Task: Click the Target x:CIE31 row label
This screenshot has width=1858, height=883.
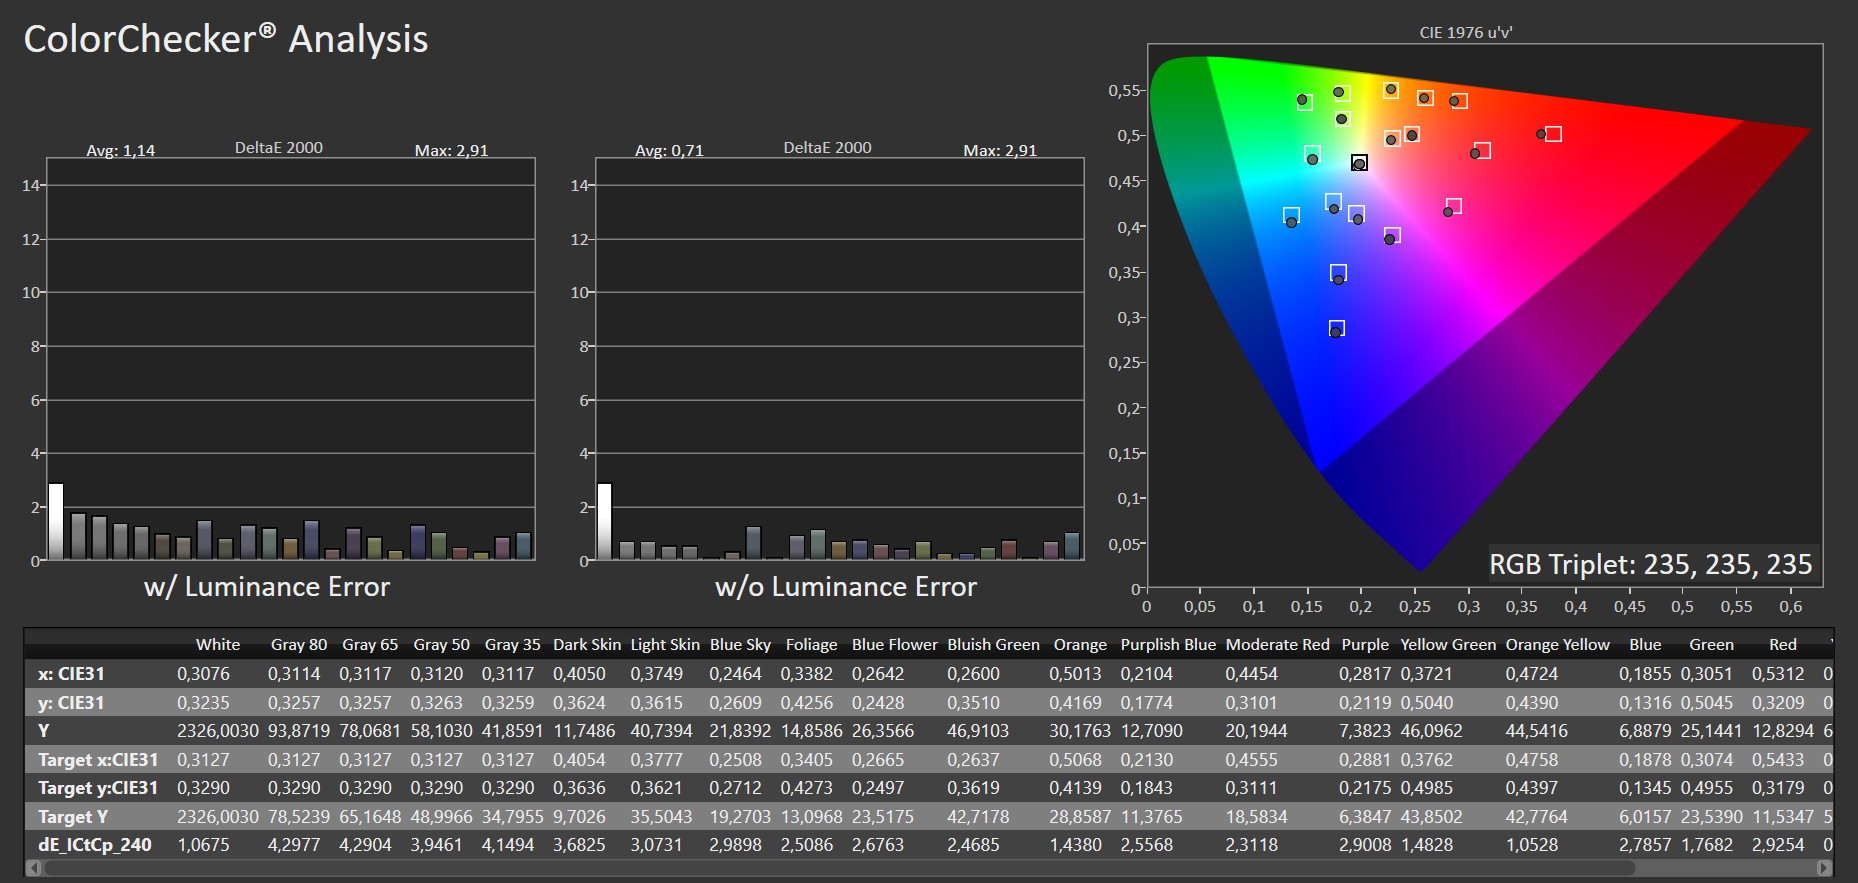Action: click(98, 760)
